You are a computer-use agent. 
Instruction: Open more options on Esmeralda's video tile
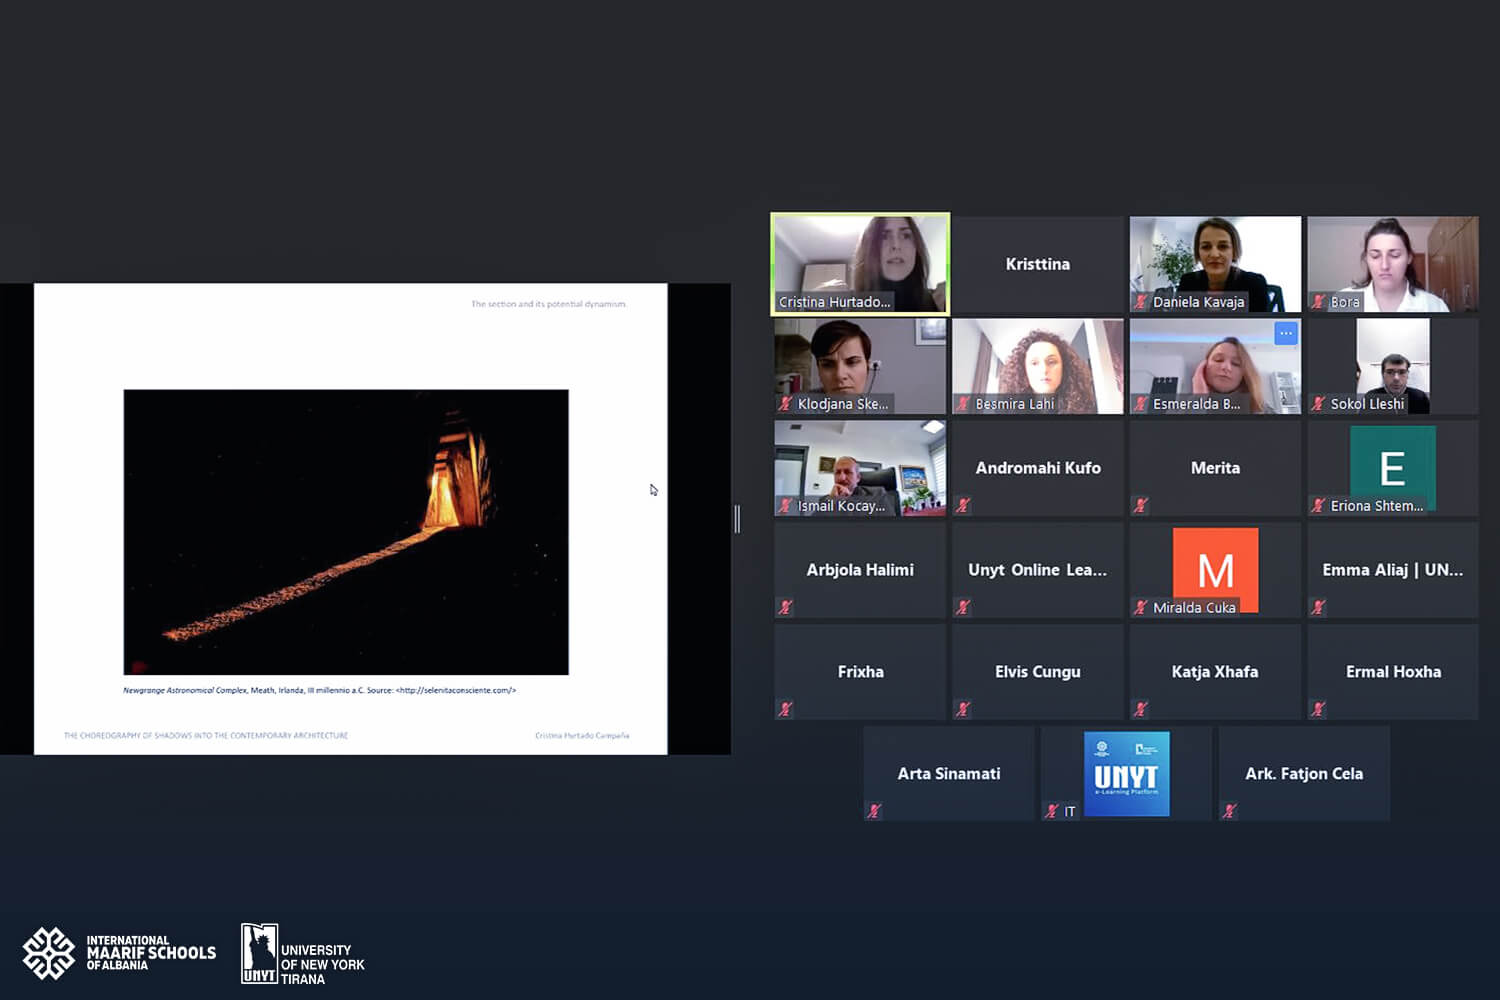(1285, 333)
